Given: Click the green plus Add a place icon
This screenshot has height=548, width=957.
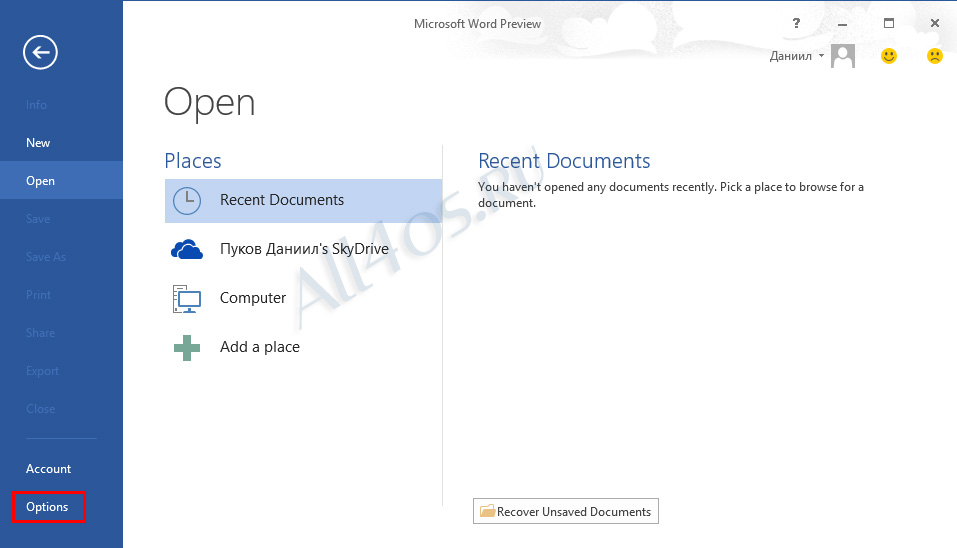Looking at the screenshot, I should (187, 347).
